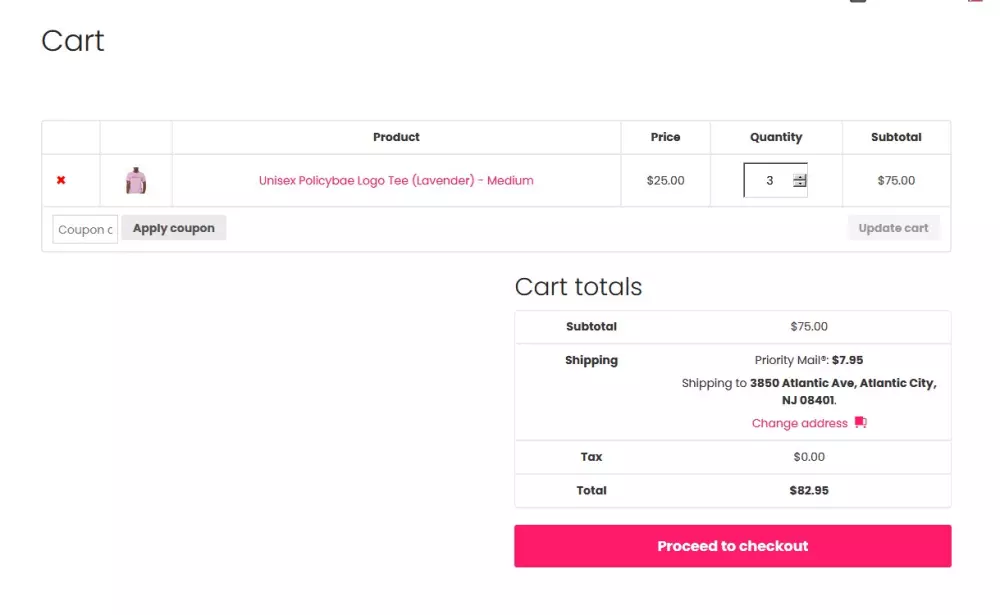Viewport: 1000px width, 615px height.
Task: Click the Change address link
Action: pos(799,423)
